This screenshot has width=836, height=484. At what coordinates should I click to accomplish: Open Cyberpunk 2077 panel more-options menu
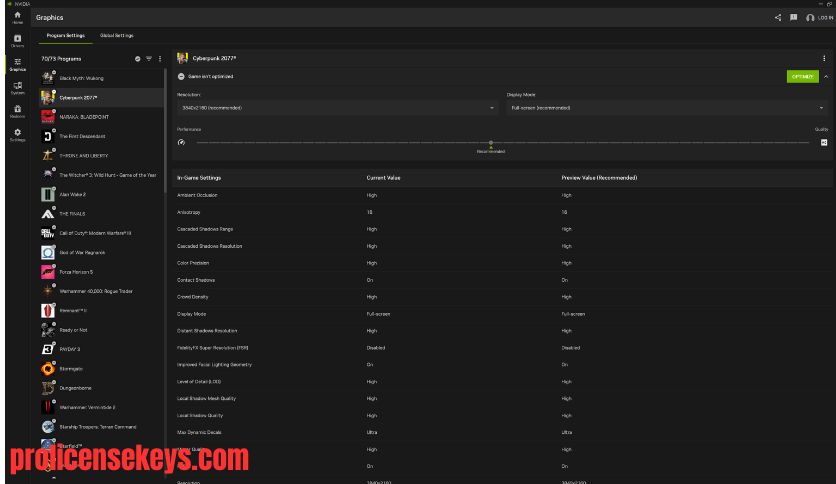[x=824, y=59]
